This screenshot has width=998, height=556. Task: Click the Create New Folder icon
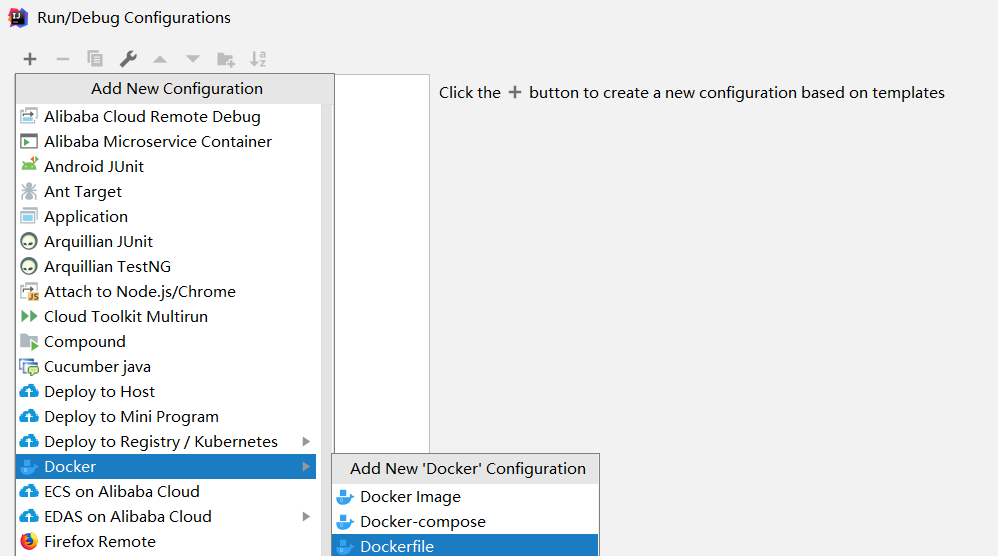coord(225,60)
